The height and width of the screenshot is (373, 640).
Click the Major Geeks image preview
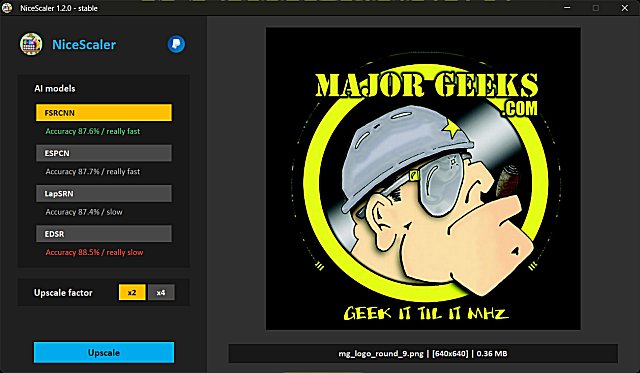pyautogui.click(x=423, y=178)
